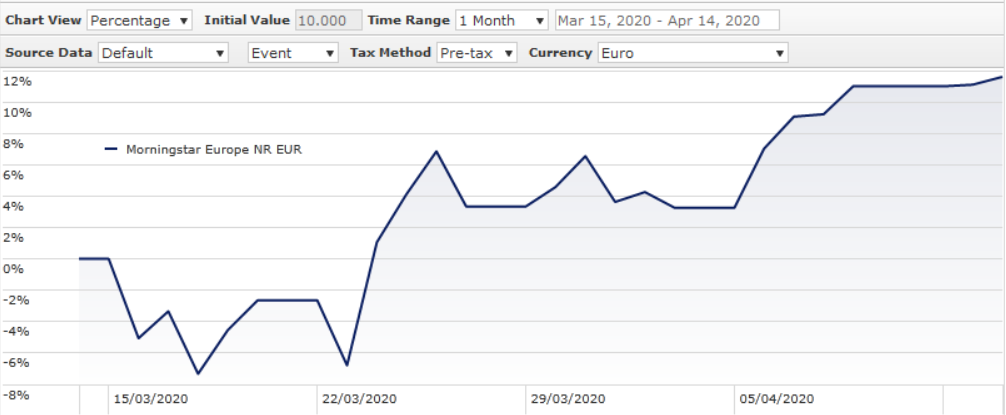The width and height of the screenshot is (1006, 415).
Task: Click the 15/03/2020 x-axis date label
Action: pyautogui.click(x=151, y=398)
